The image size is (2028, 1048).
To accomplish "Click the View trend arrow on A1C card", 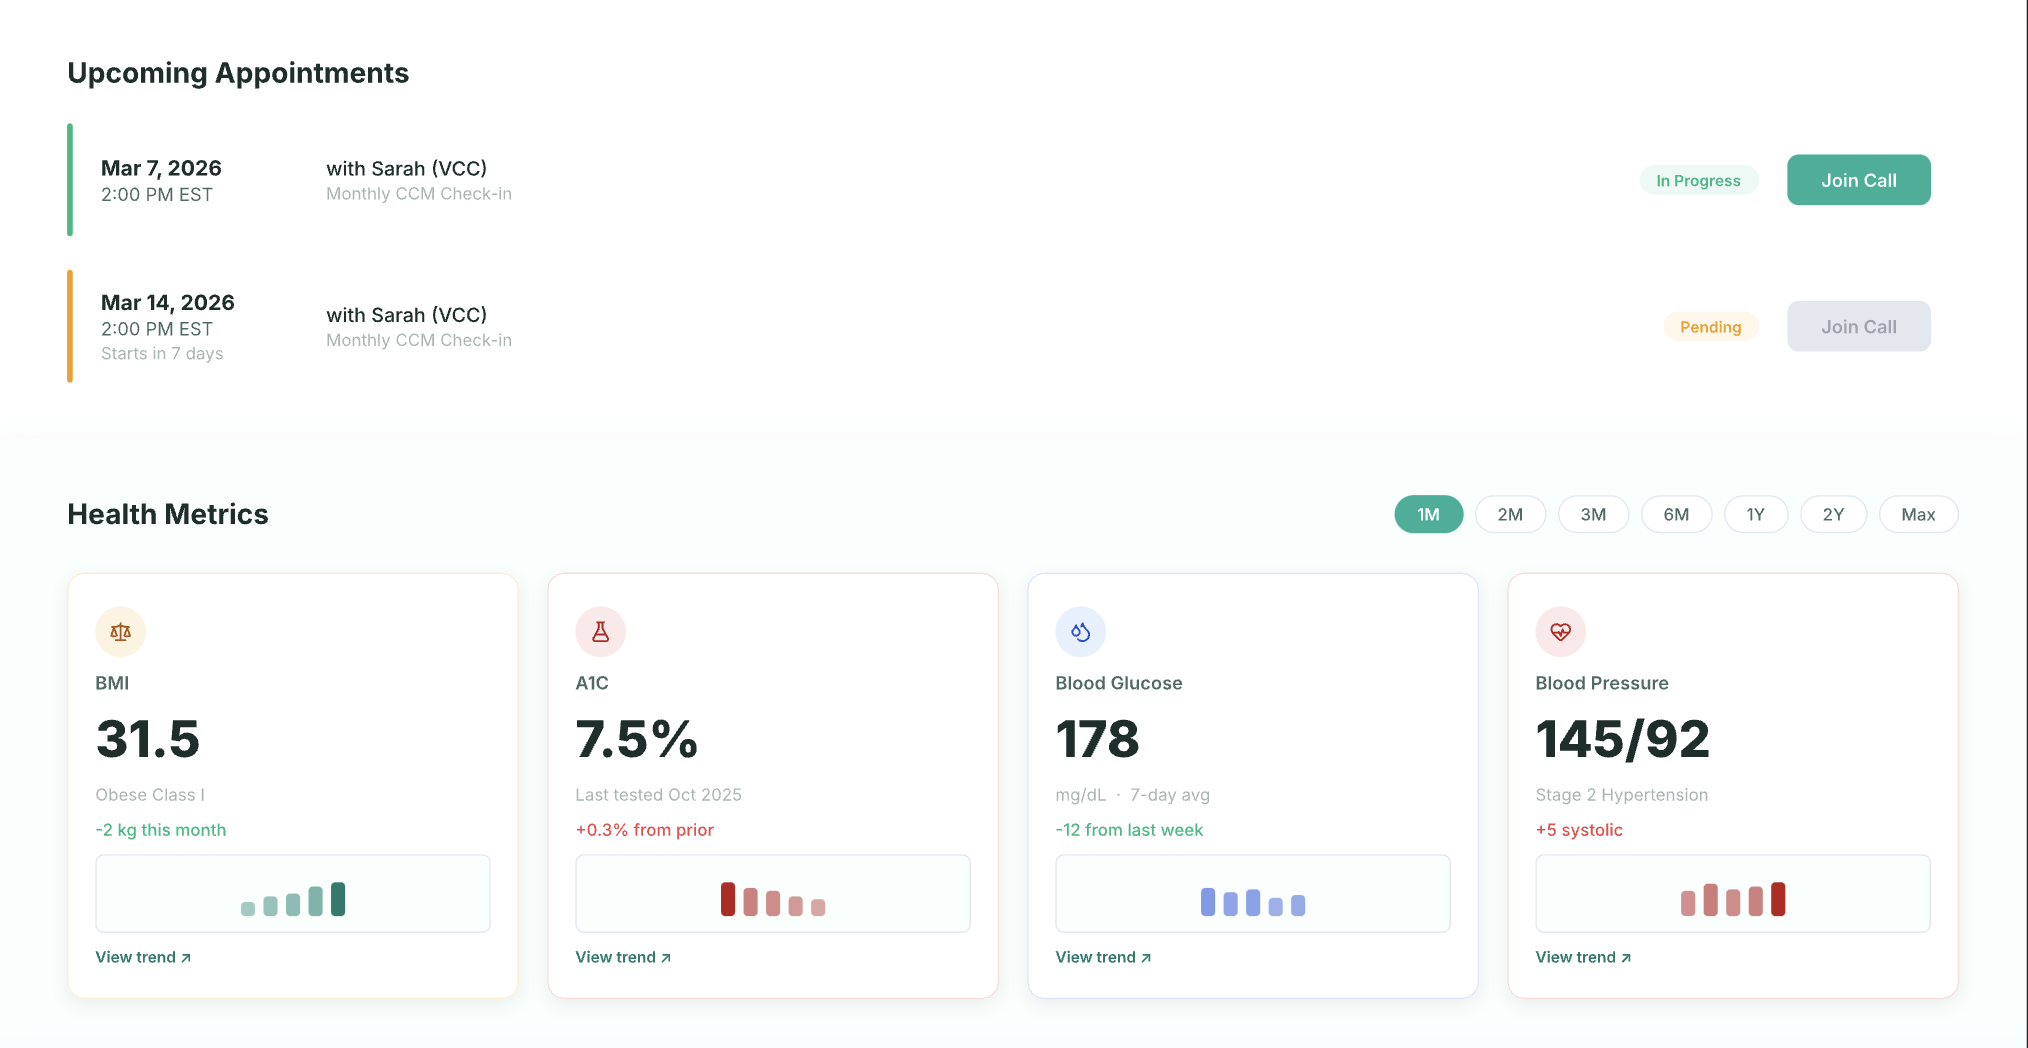I will [x=666, y=957].
